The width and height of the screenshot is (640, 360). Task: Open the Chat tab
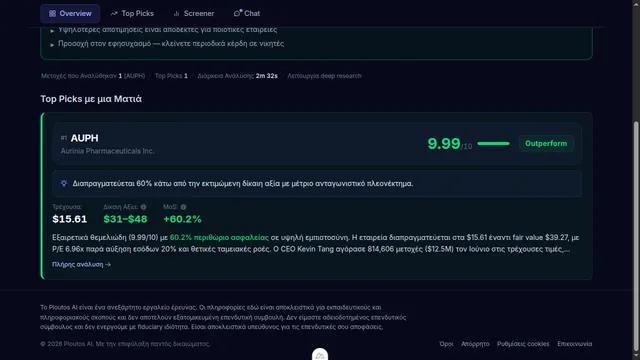(247, 13)
